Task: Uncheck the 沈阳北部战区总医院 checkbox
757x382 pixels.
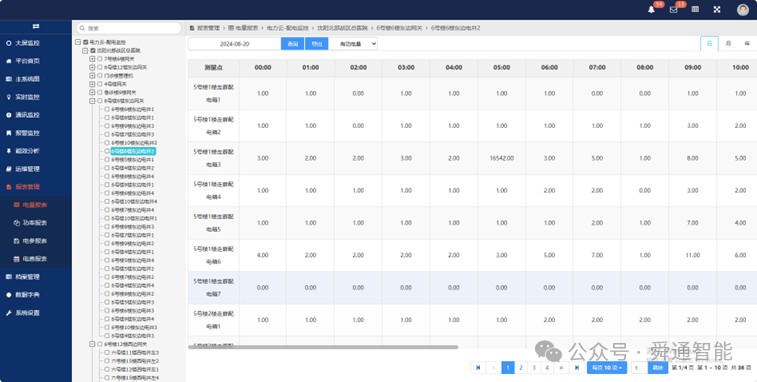Action: coord(93,50)
